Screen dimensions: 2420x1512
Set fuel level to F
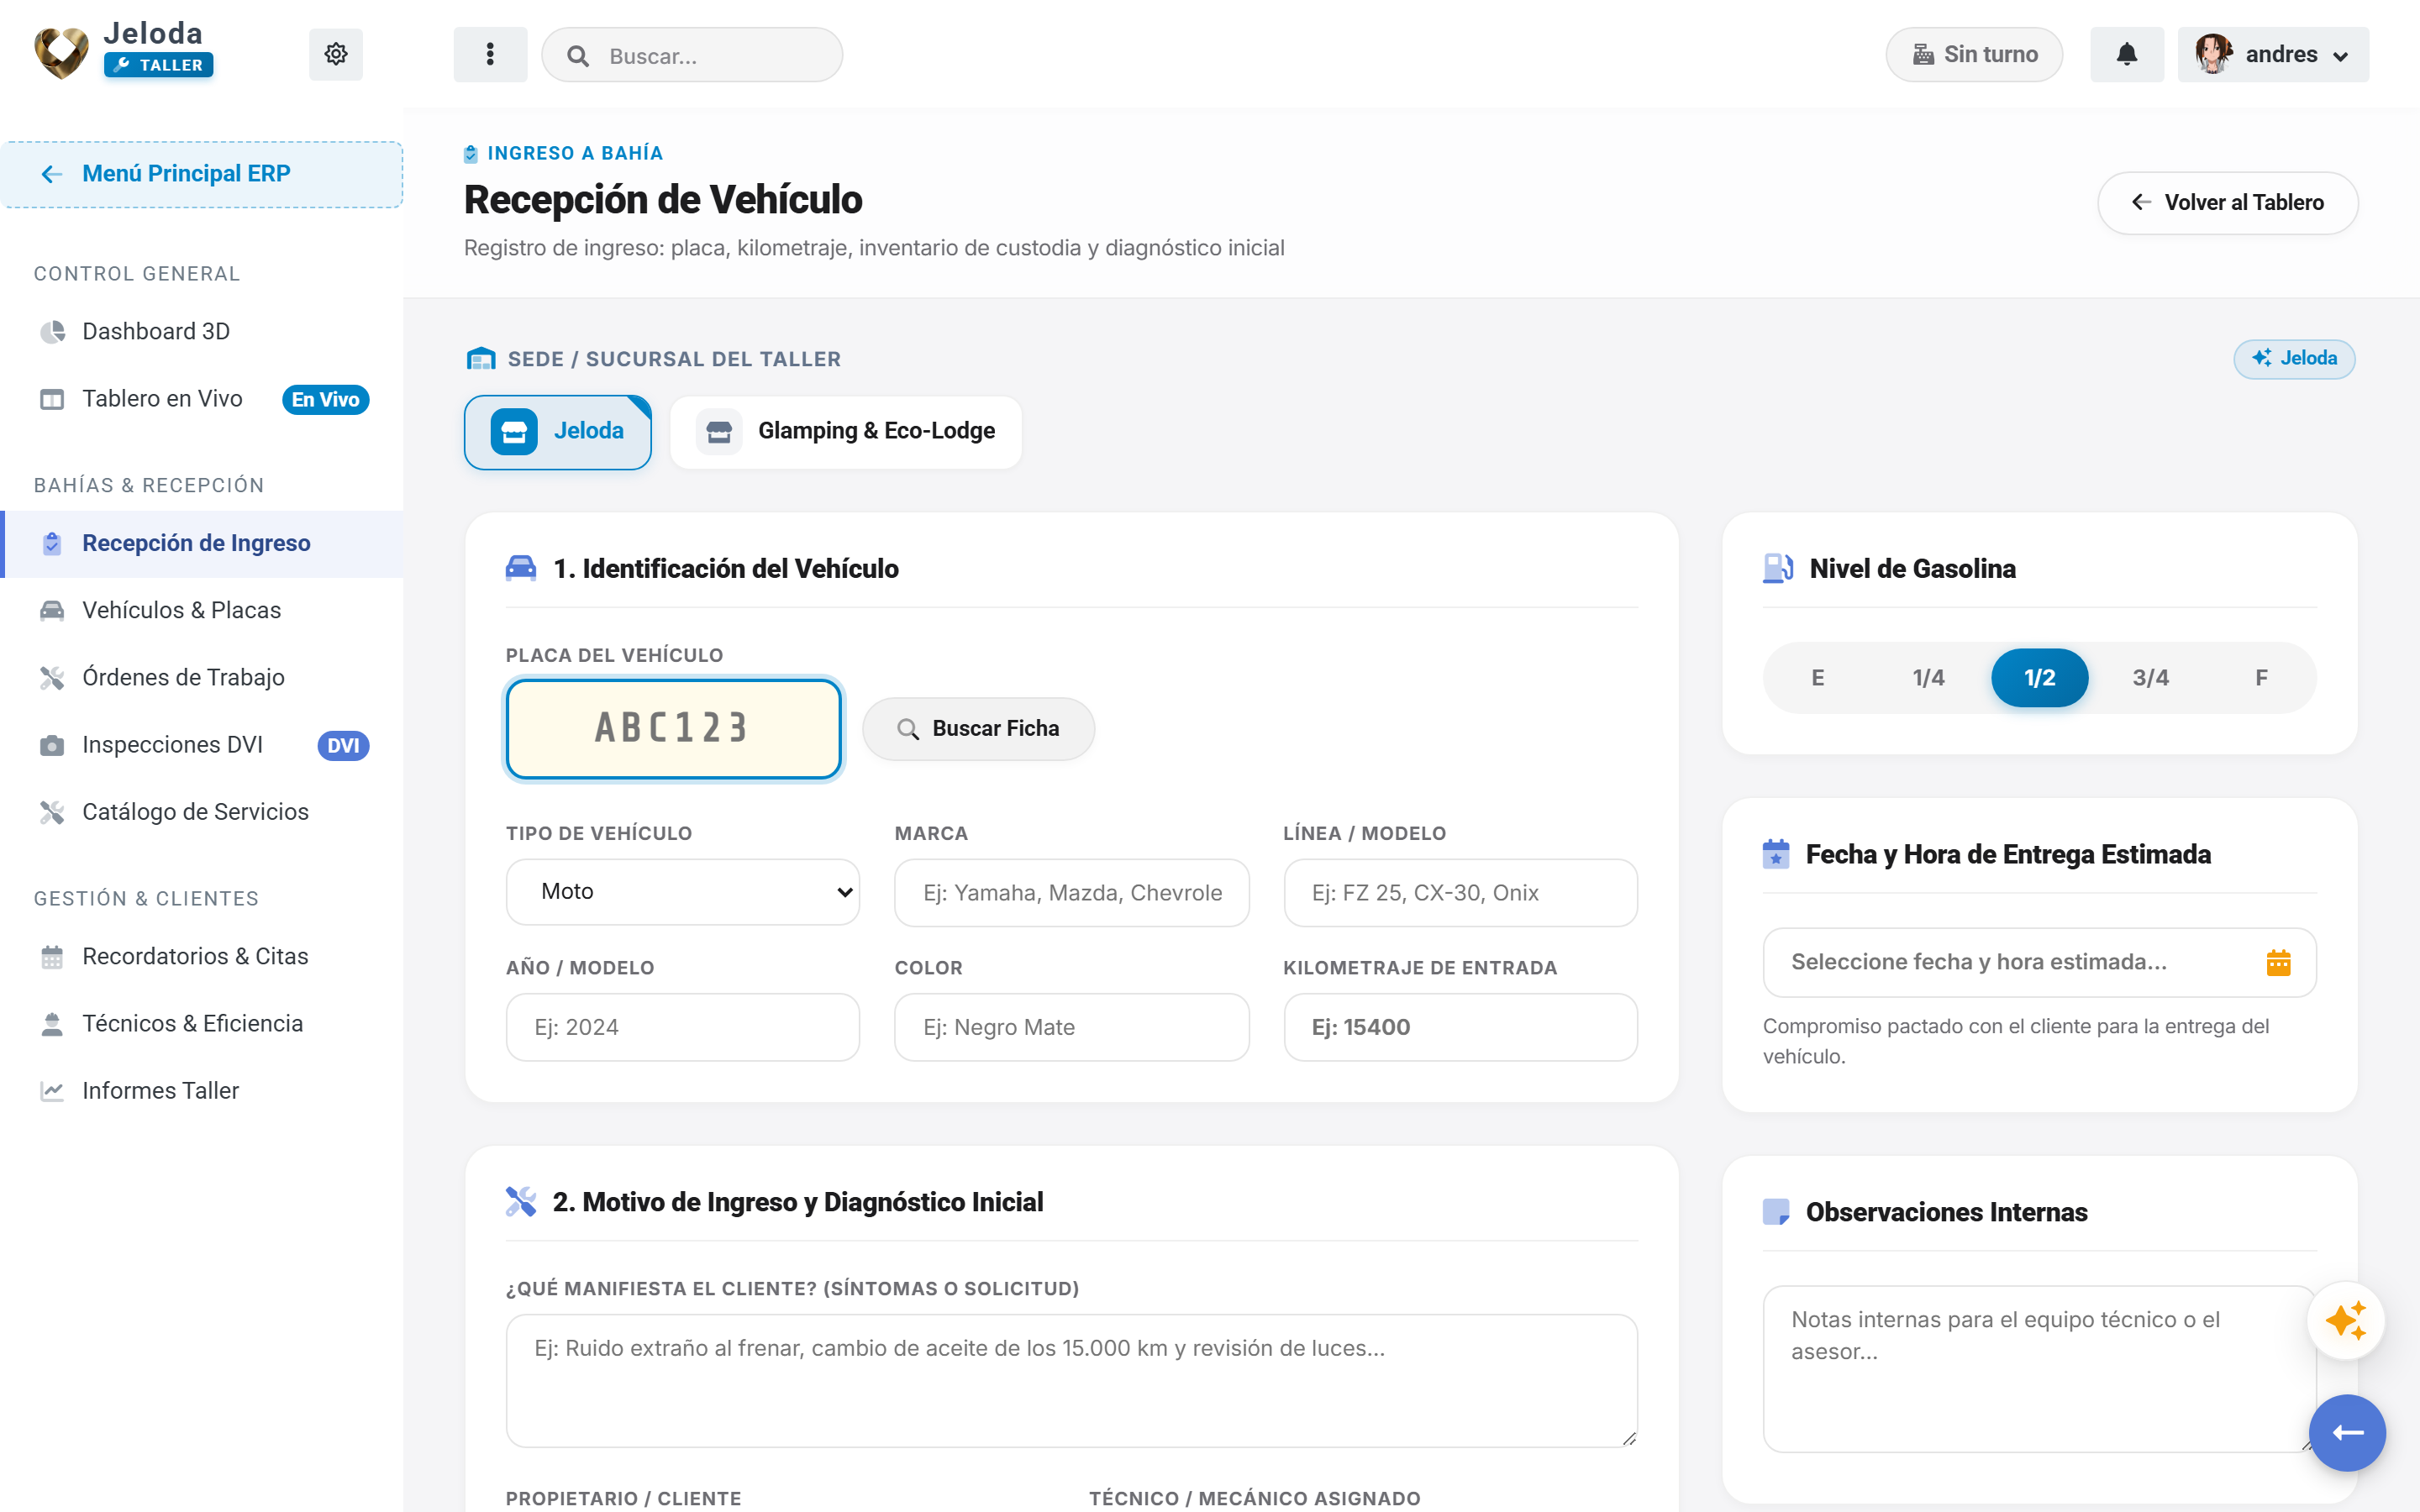[x=2261, y=678]
